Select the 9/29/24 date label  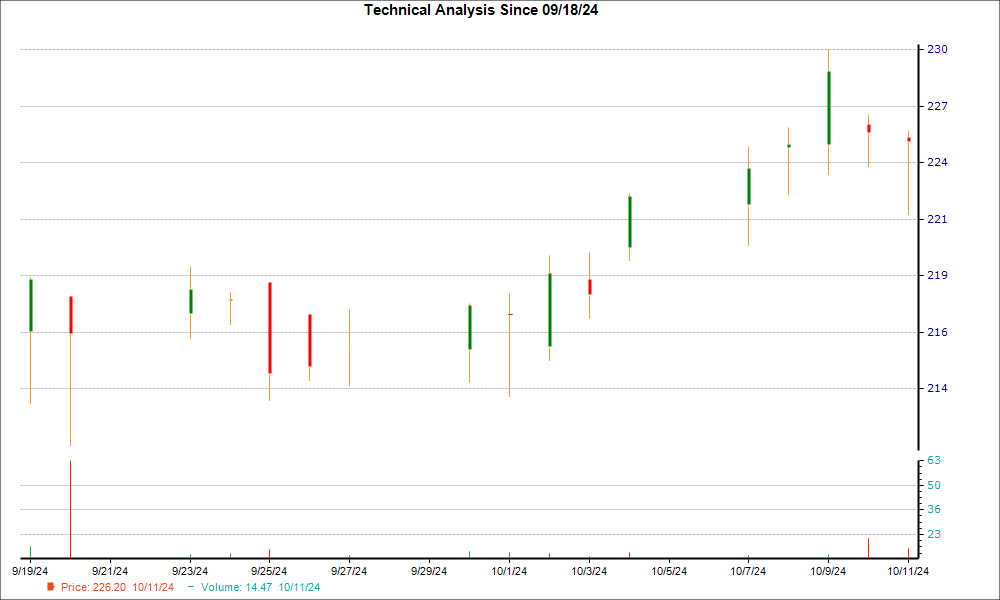[429, 571]
